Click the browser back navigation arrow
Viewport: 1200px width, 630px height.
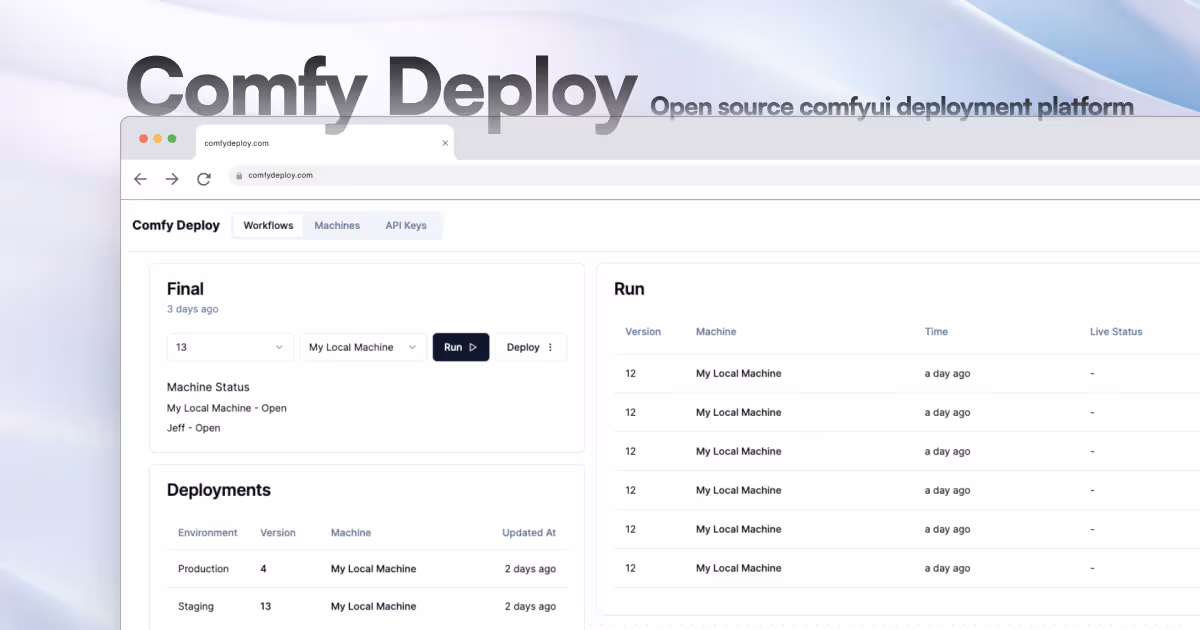pyautogui.click(x=140, y=179)
